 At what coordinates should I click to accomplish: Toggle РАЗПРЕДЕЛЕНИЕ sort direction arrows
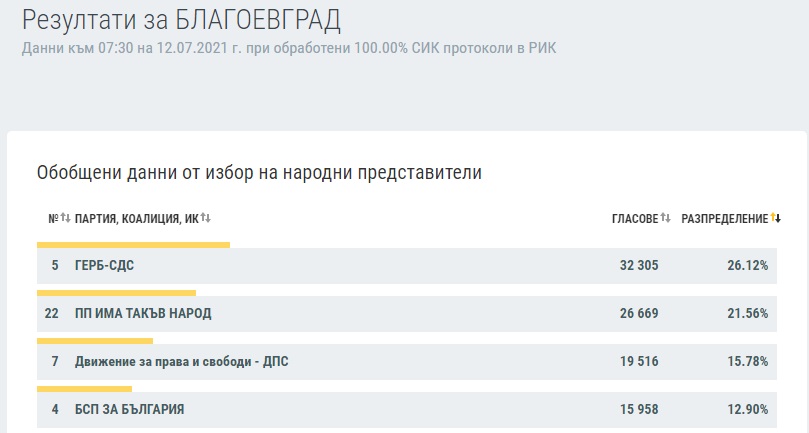[775, 218]
